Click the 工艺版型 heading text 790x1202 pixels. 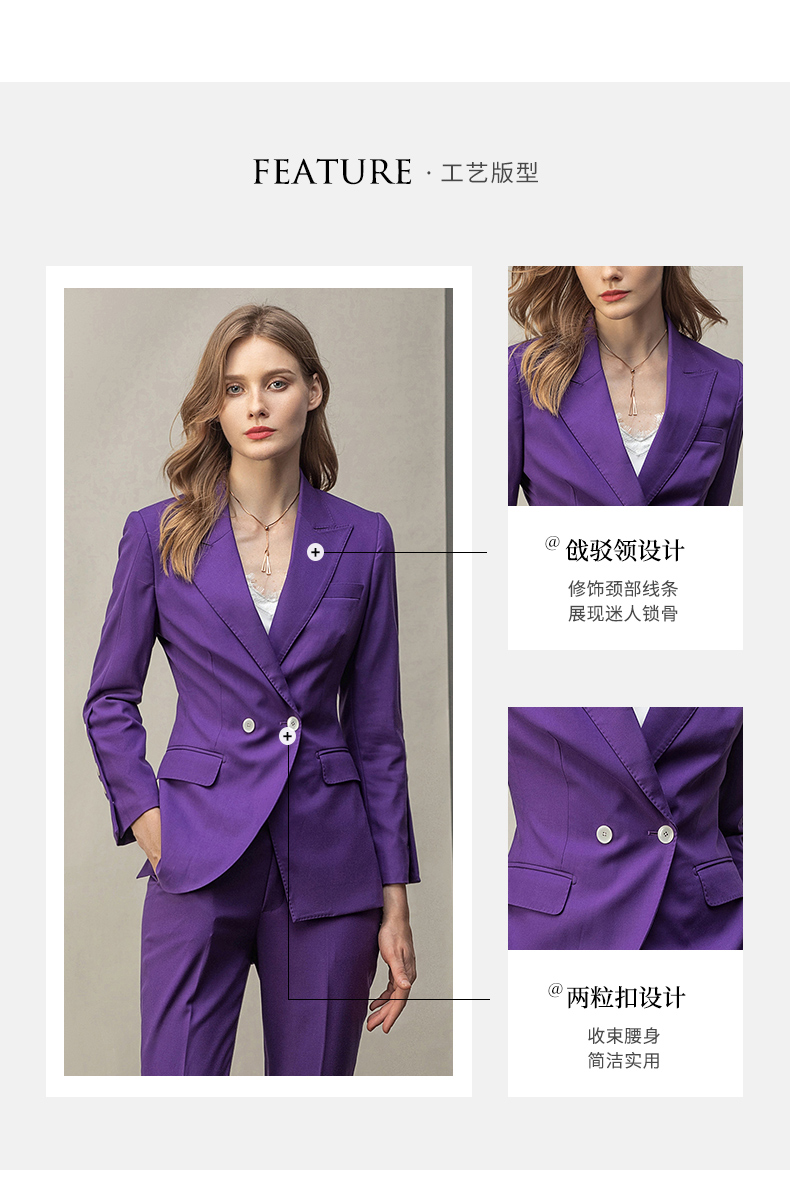coord(490,173)
